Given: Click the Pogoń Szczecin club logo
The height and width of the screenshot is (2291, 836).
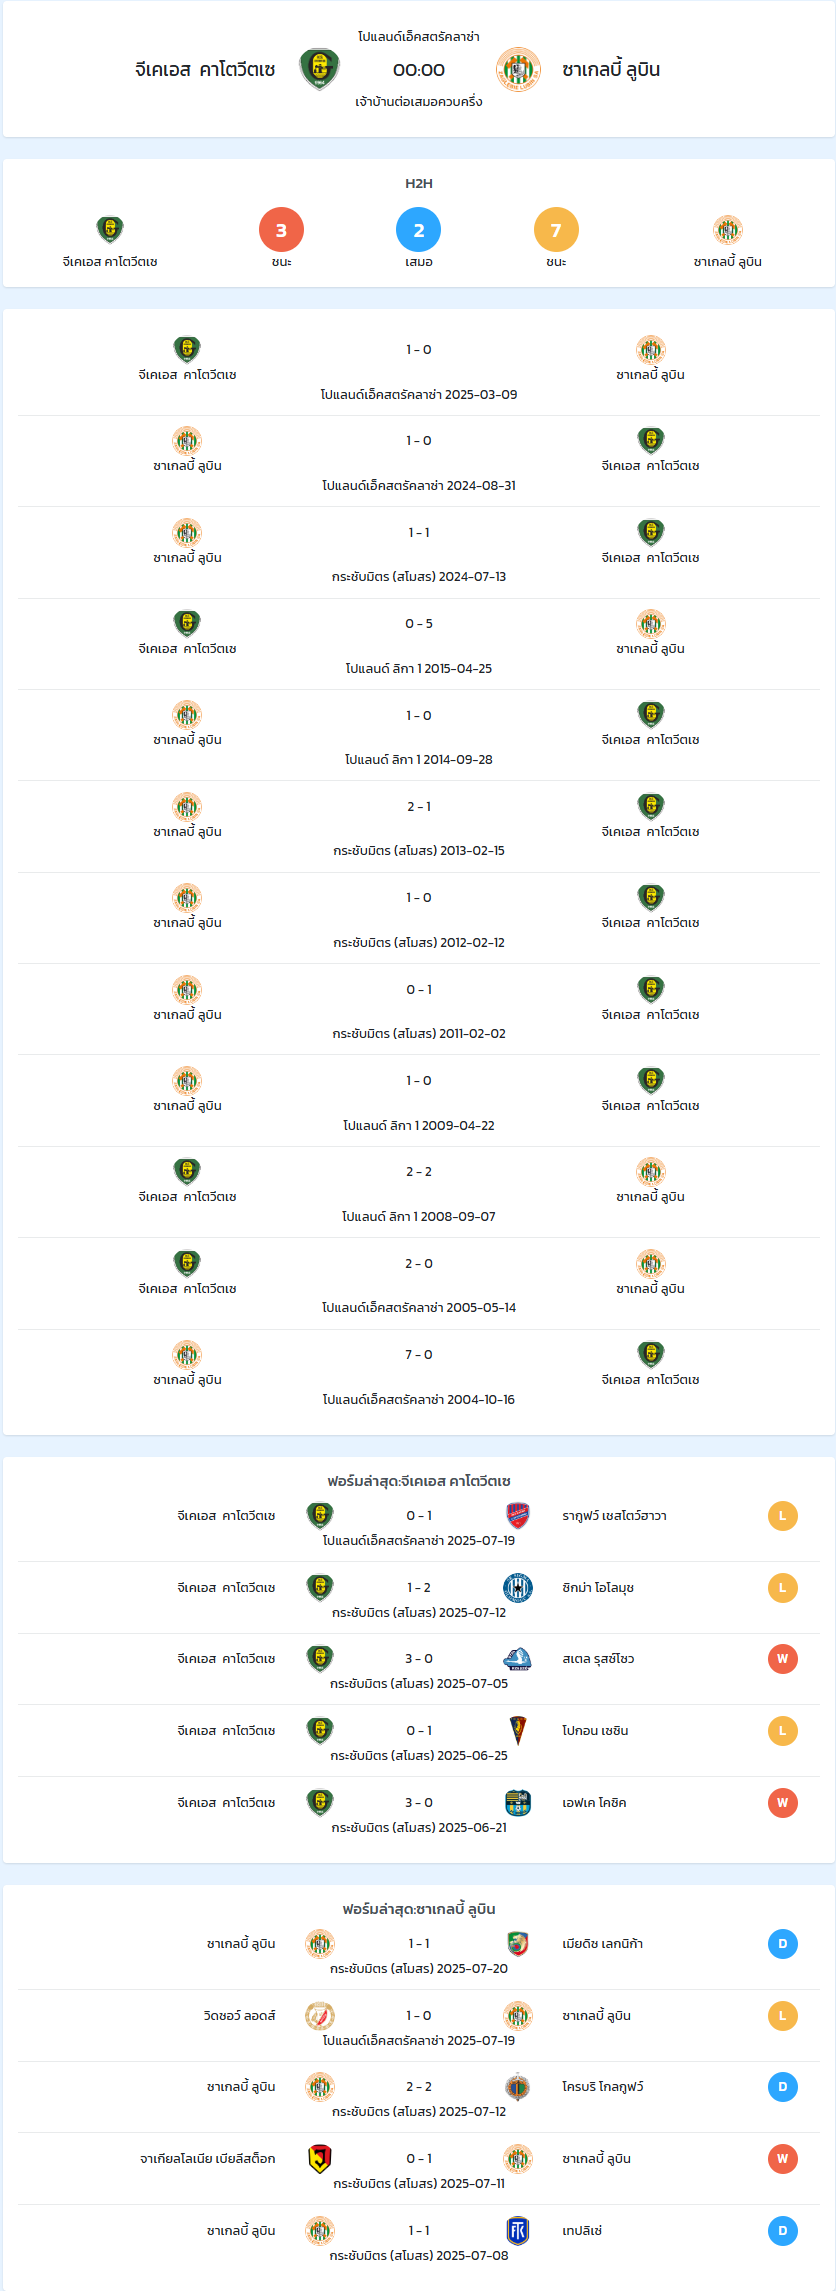Looking at the screenshot, I should coord(518,1730).
